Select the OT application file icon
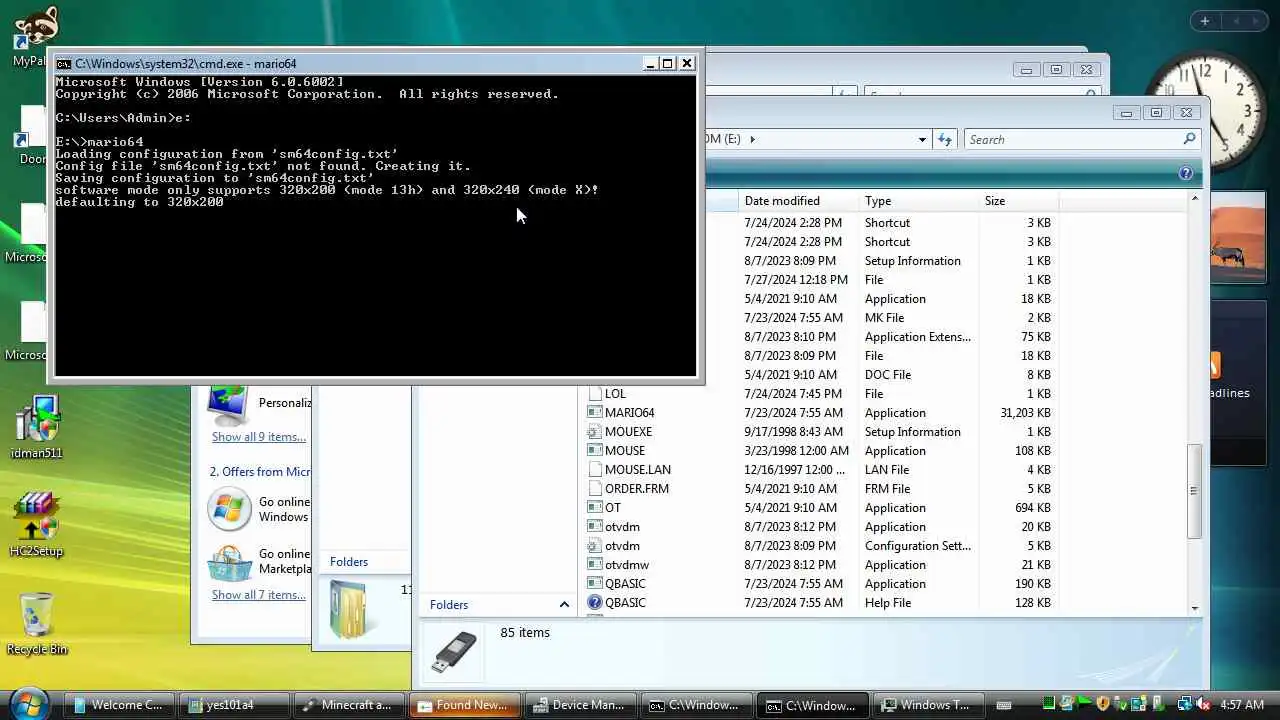Viewport: 1280px width, 720px height. click(595, 507)
